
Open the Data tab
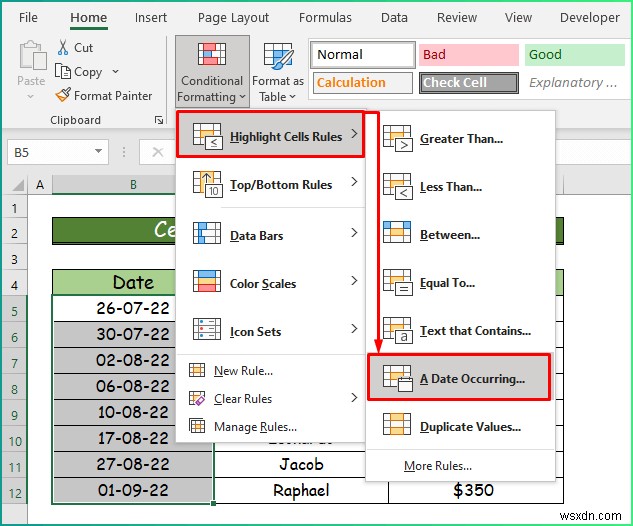coord(394,18)
